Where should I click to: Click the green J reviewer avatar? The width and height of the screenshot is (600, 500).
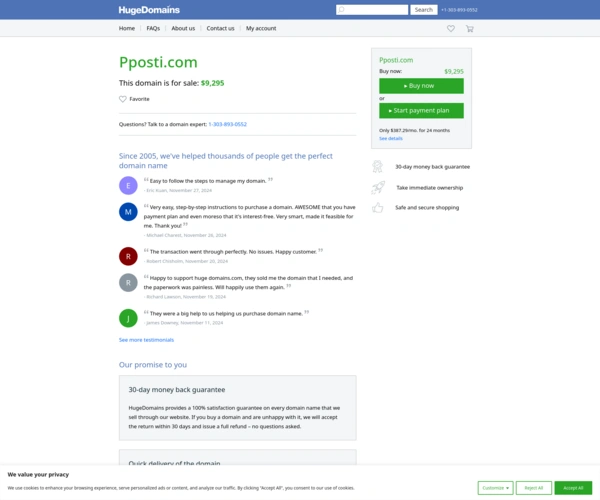(128, 318)
